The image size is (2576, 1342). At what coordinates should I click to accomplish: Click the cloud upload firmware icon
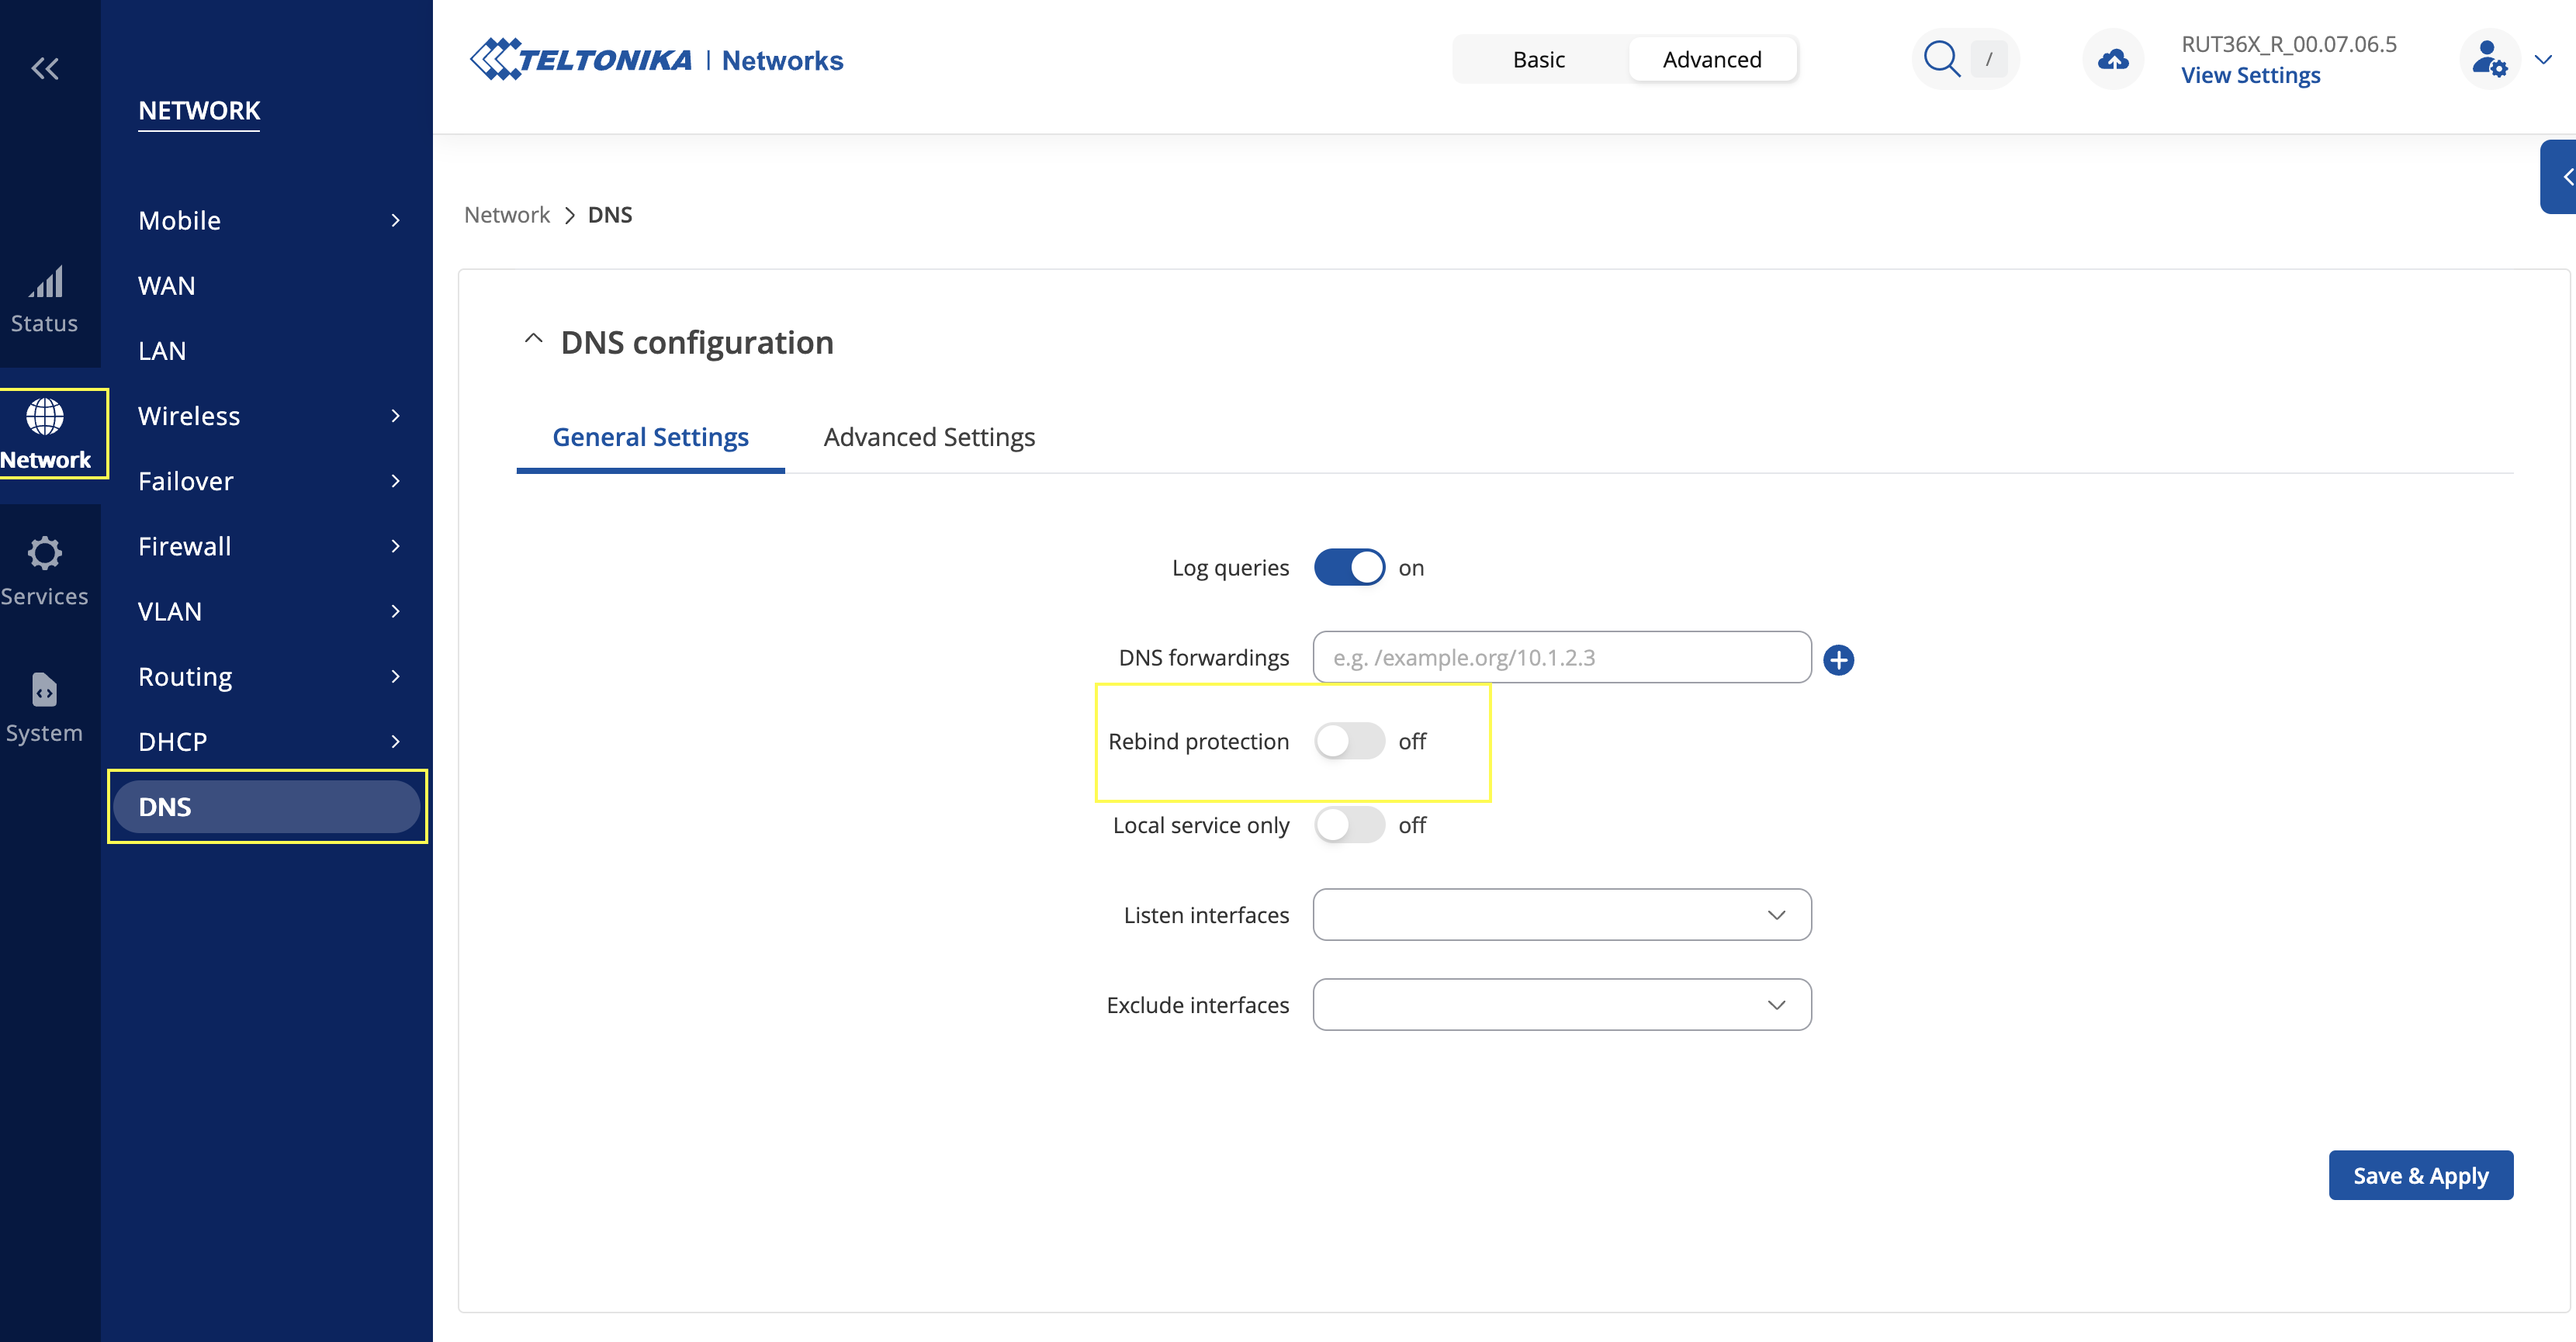click(2112, 60)
